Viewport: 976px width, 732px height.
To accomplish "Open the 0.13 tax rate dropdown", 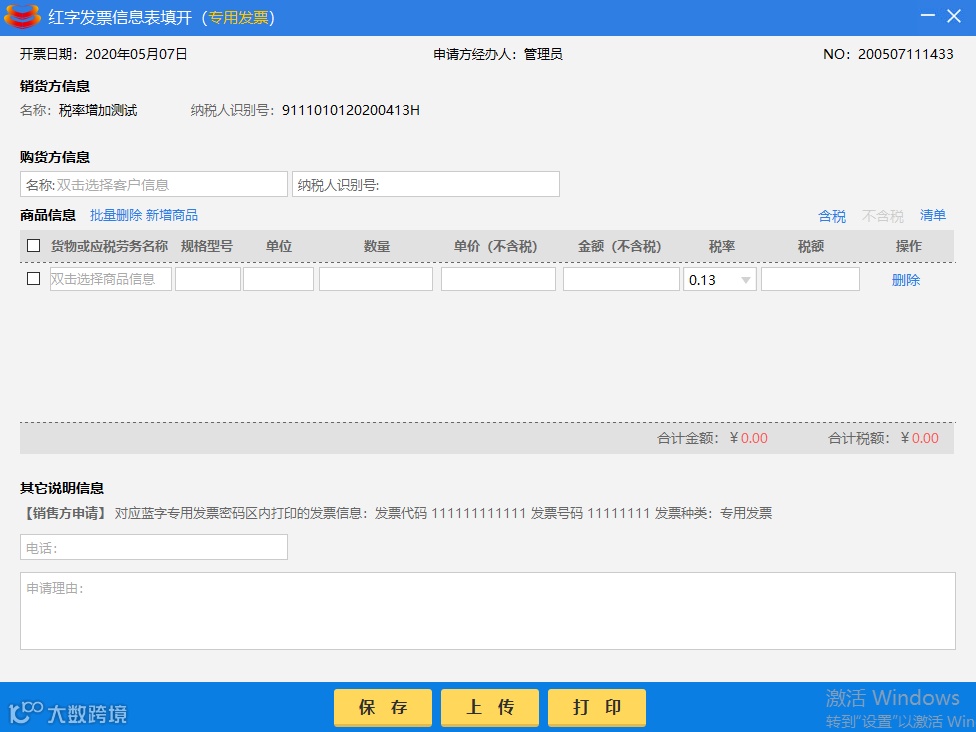I will (720, 279).
